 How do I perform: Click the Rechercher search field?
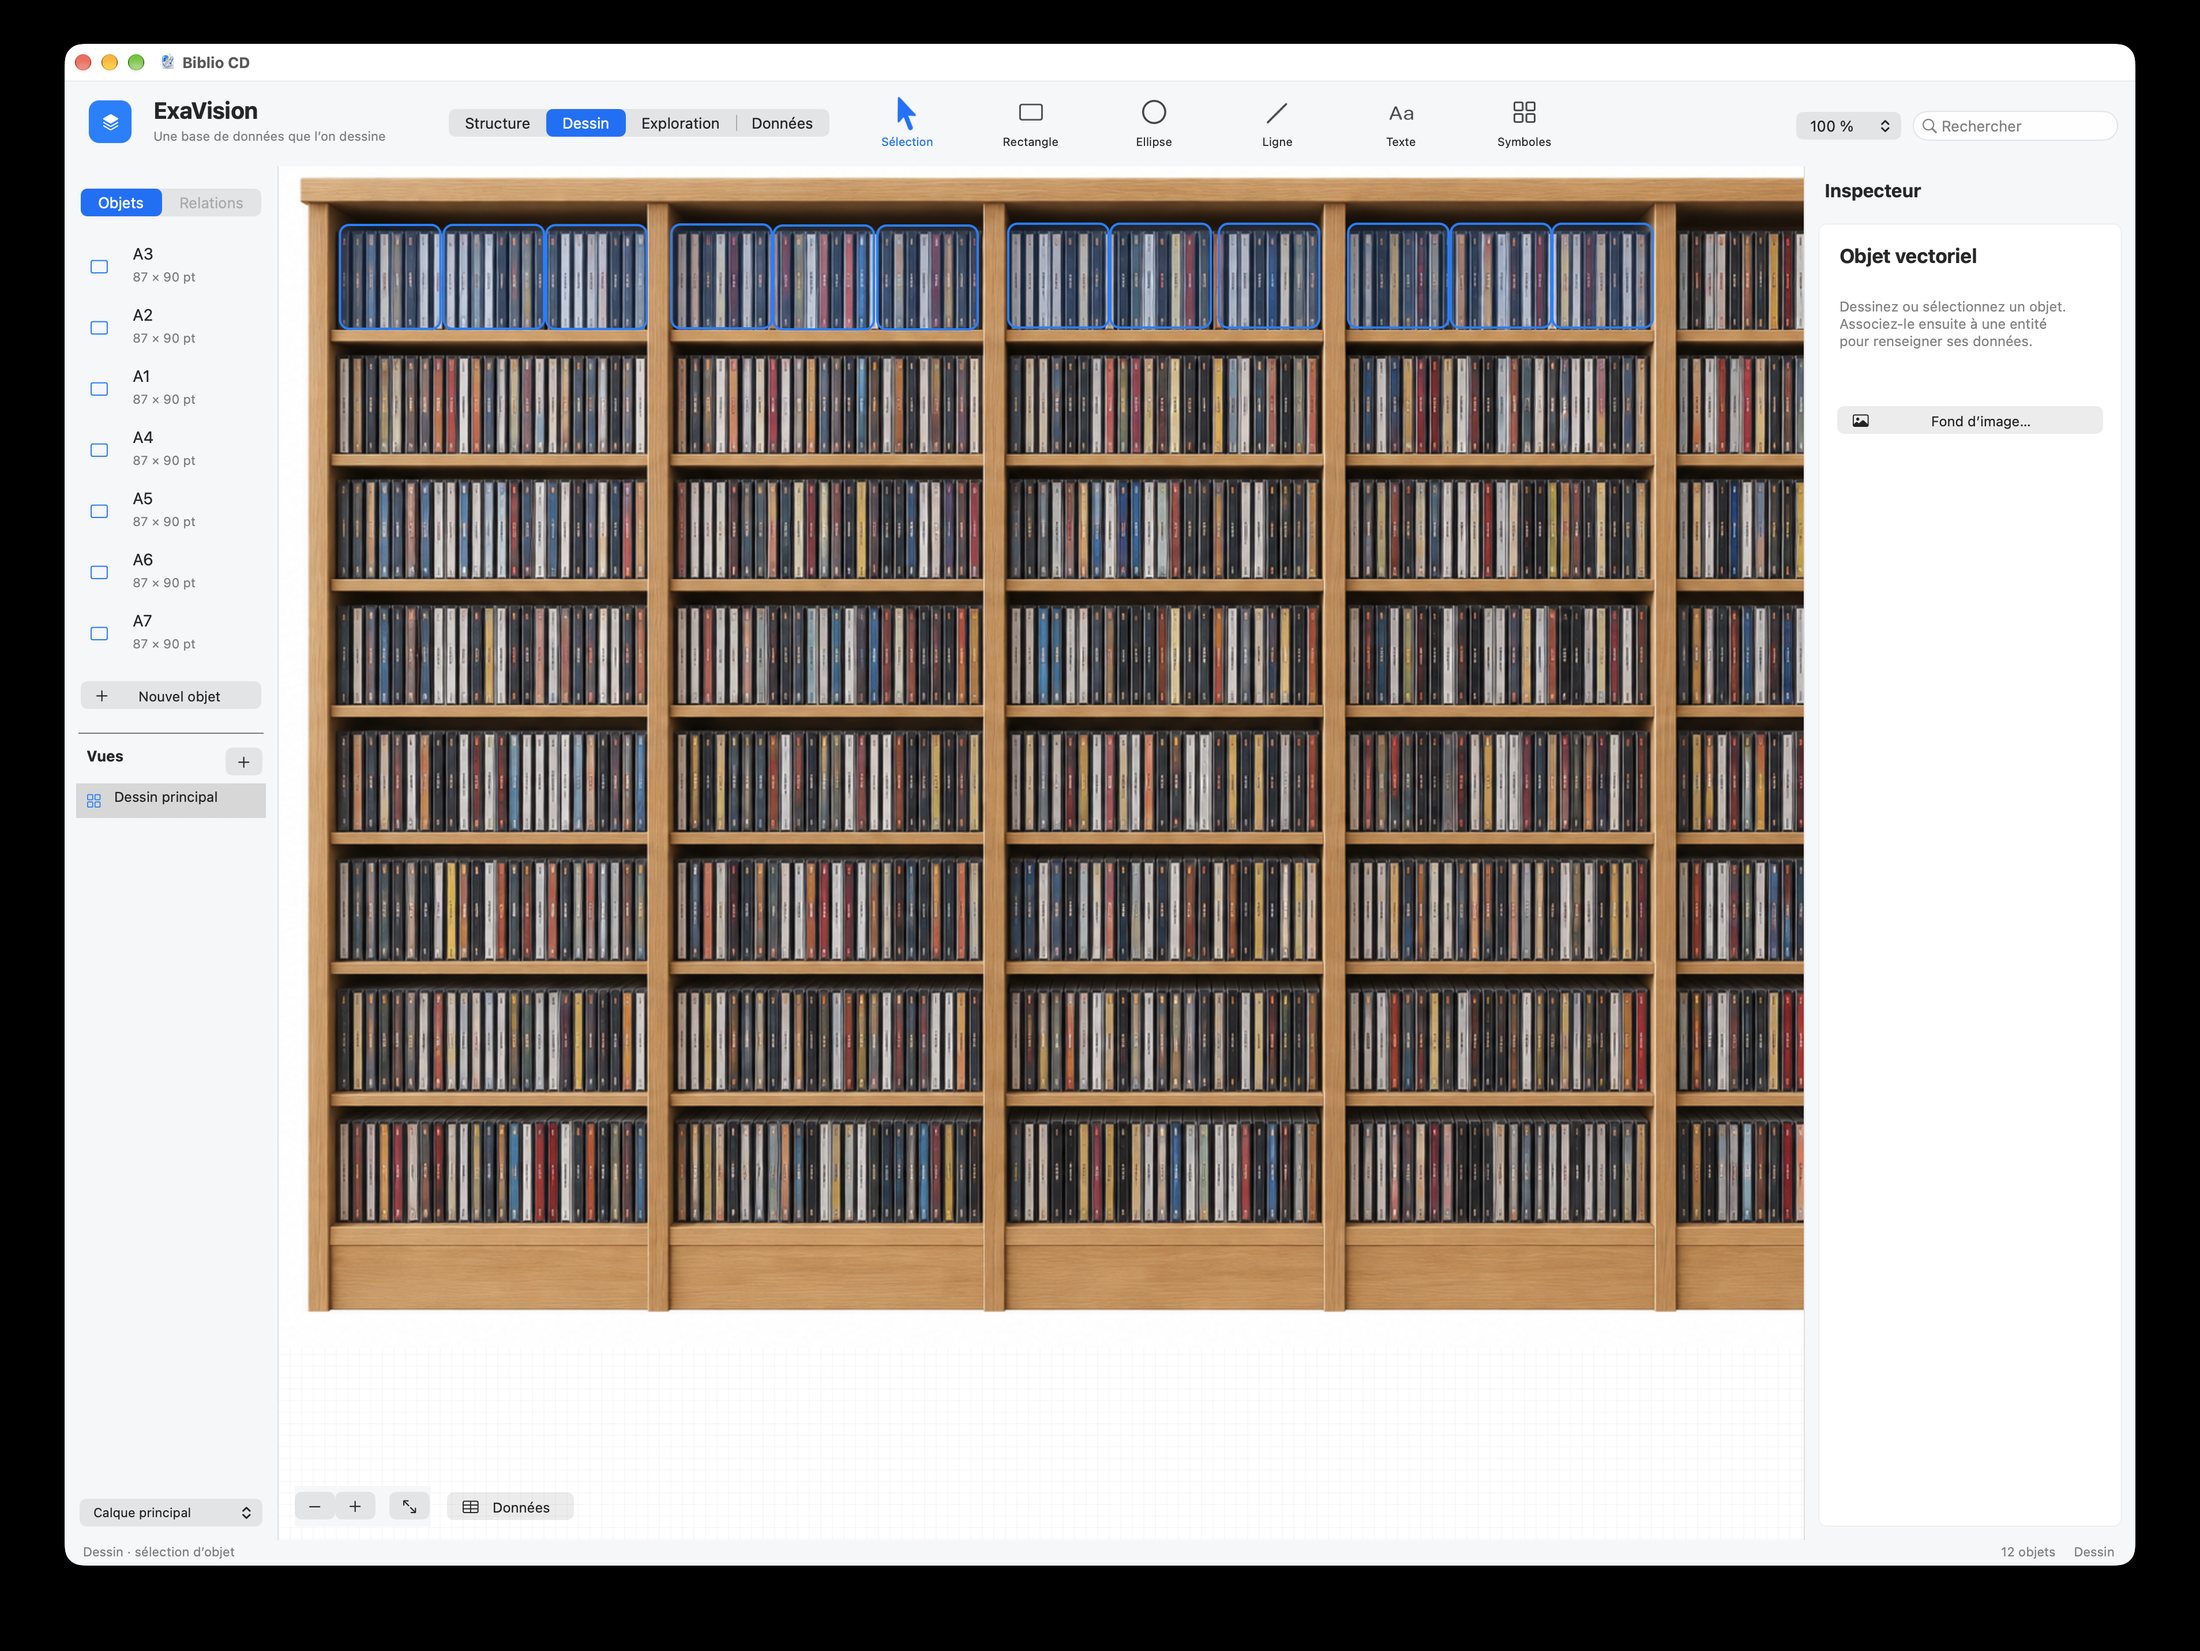coord(2015,126)
